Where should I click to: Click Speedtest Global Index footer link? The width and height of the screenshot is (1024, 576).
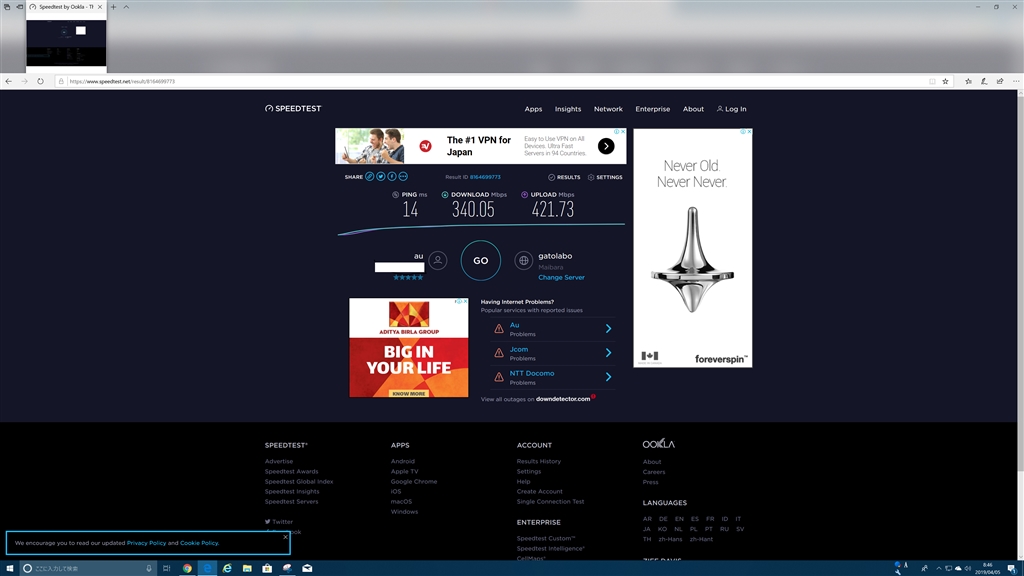tap(298, 481)
